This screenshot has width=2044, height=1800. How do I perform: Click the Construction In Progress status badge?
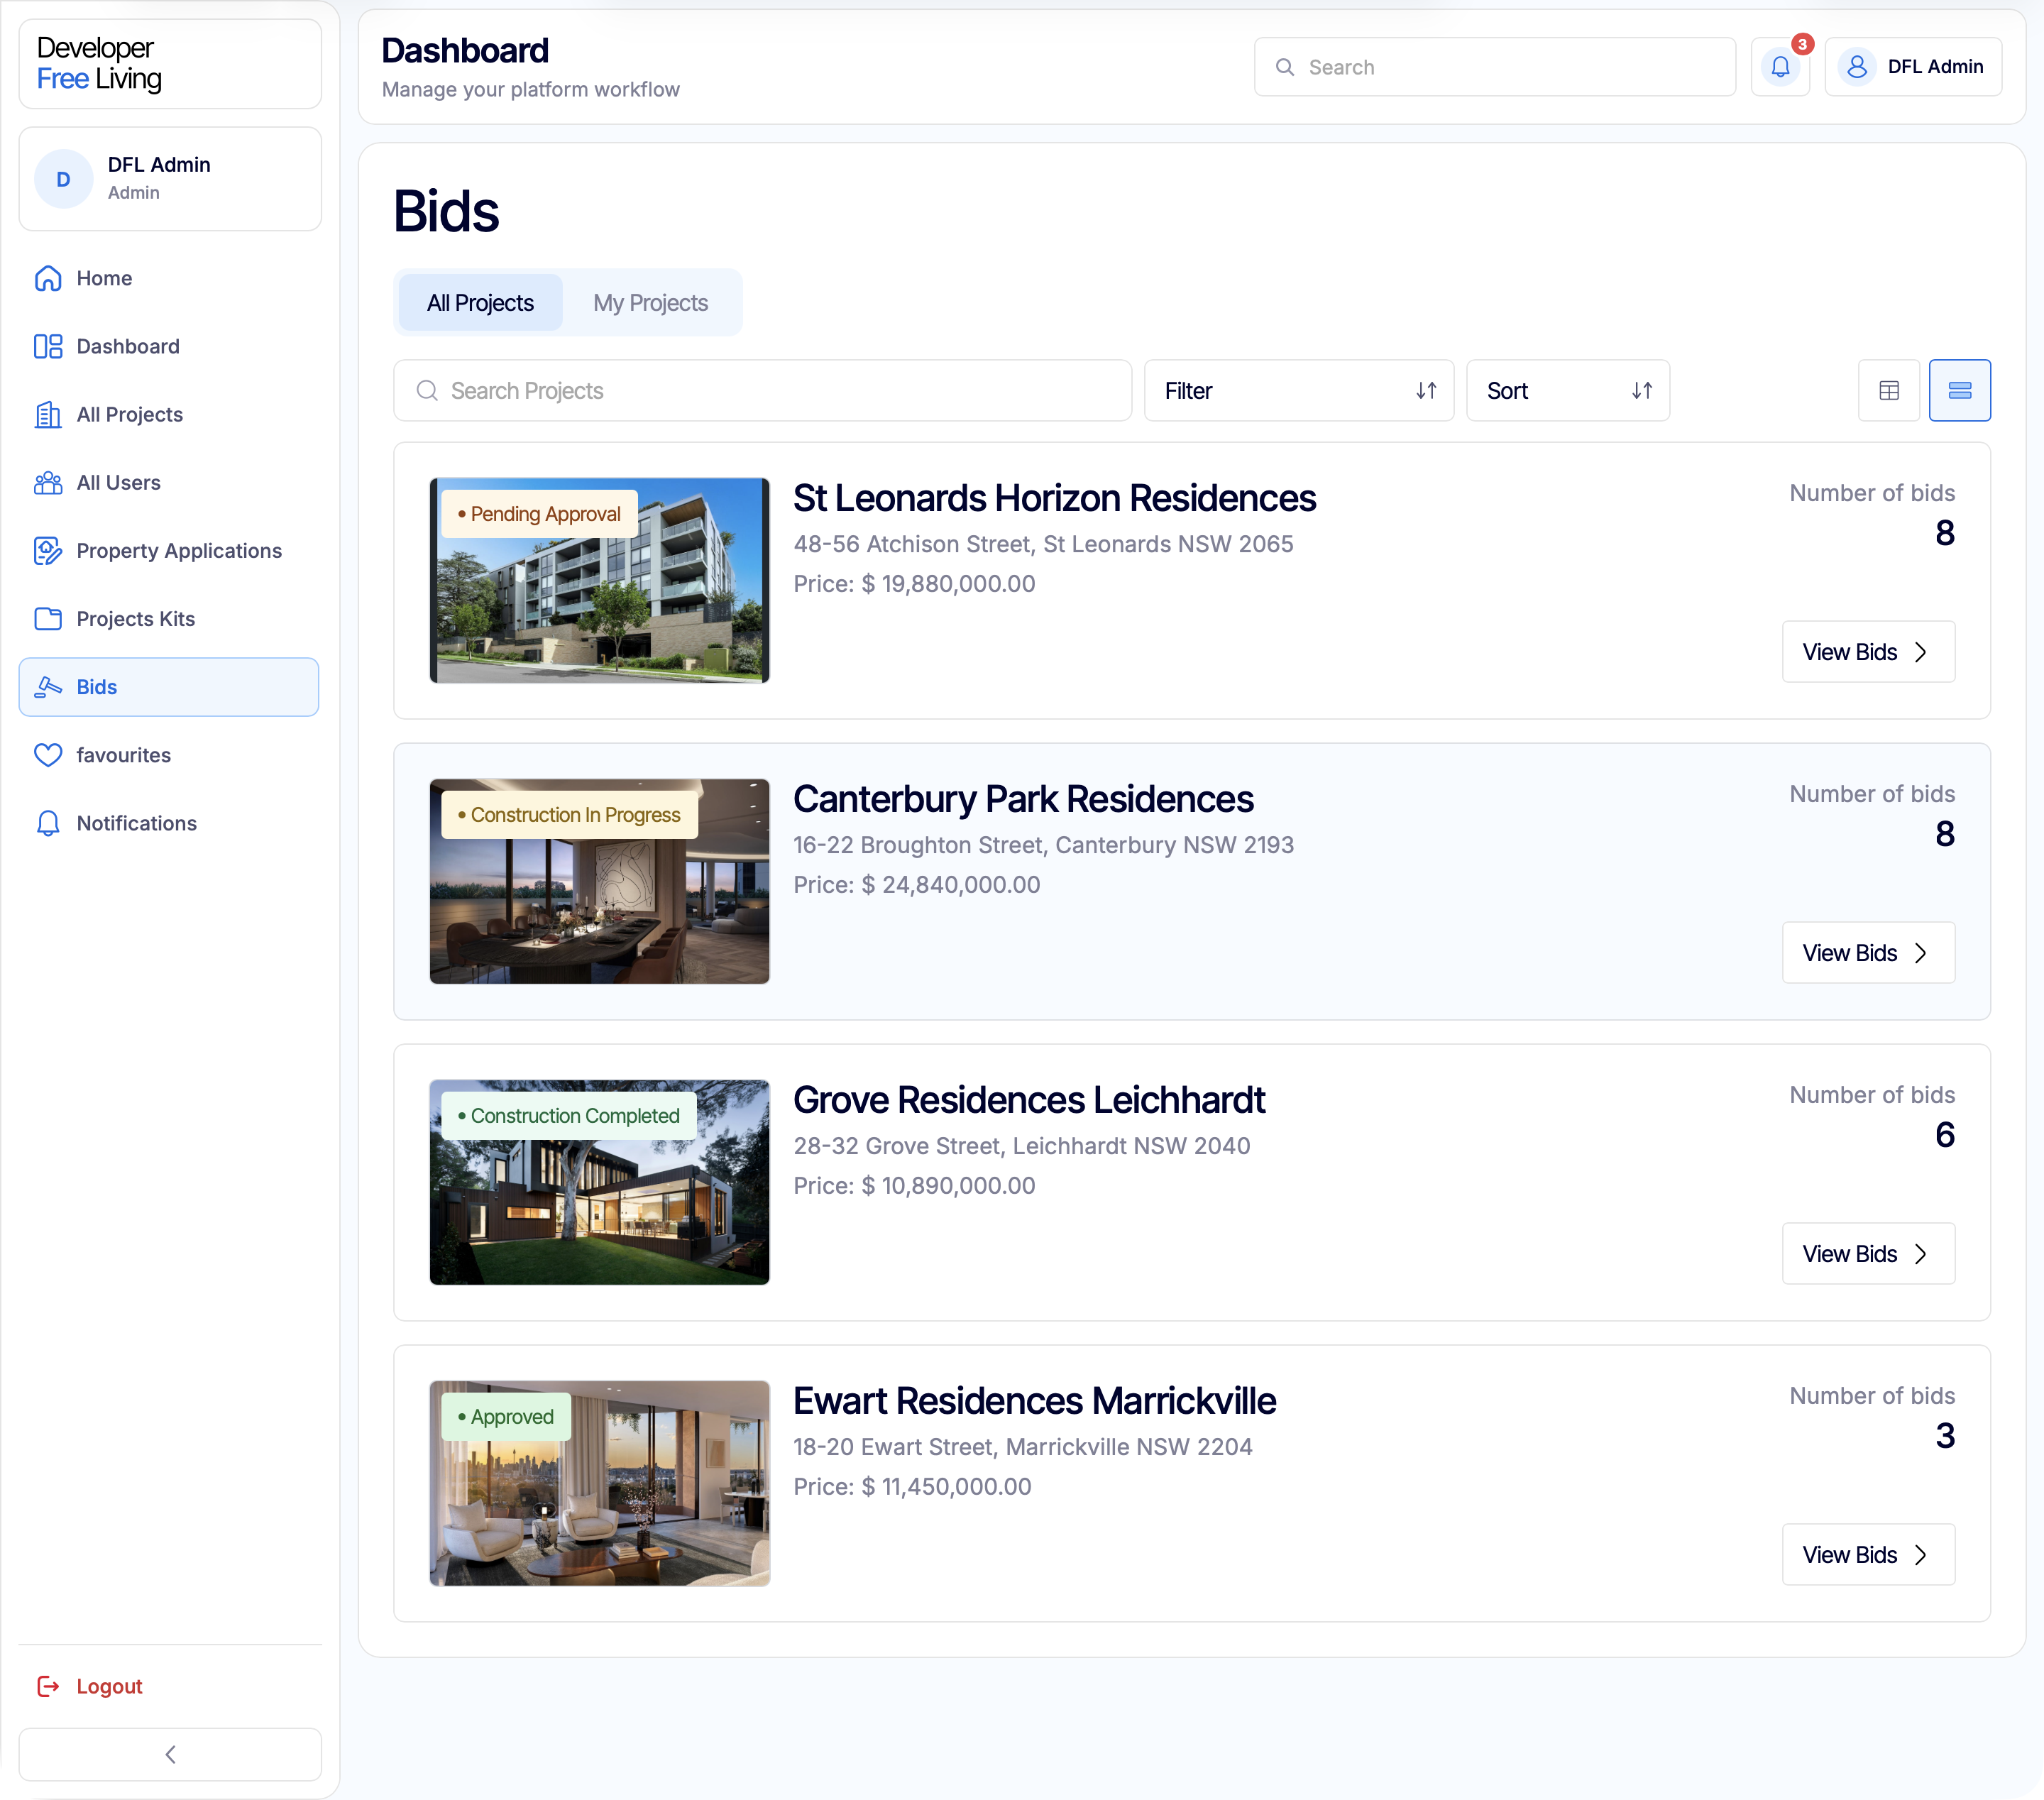tap(569, 815)
